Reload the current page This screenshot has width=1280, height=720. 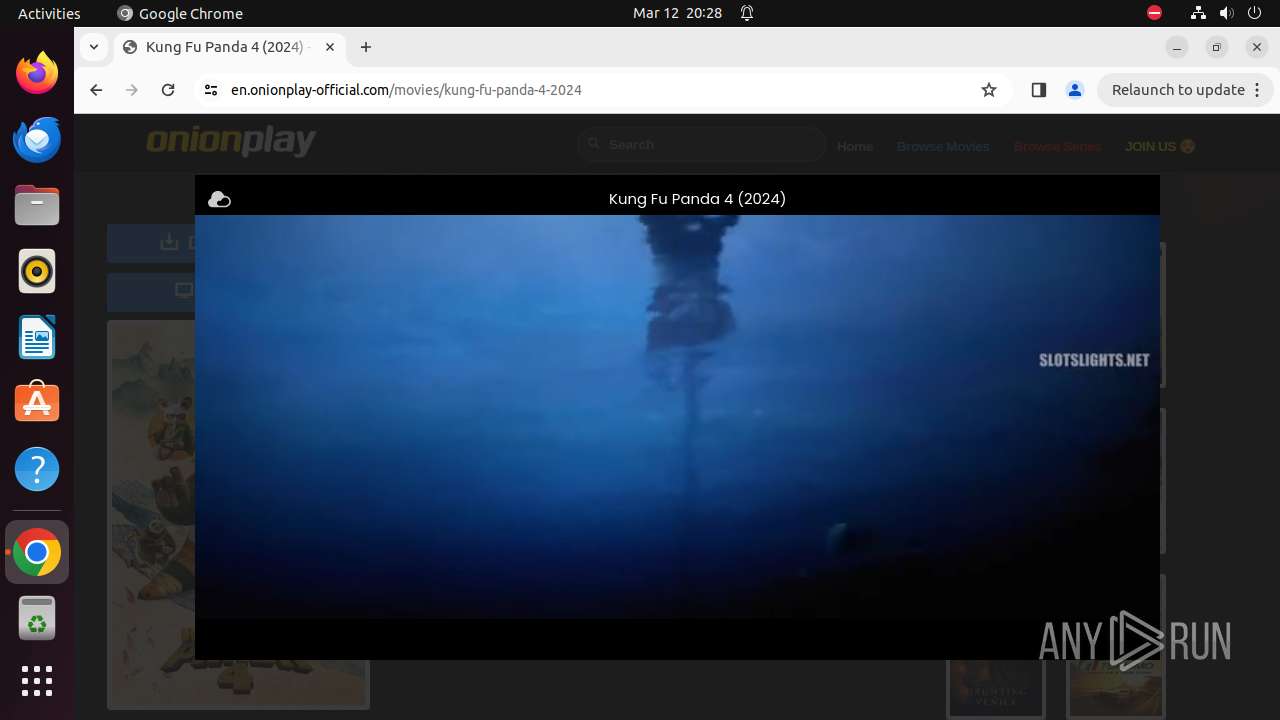(168, 90)
